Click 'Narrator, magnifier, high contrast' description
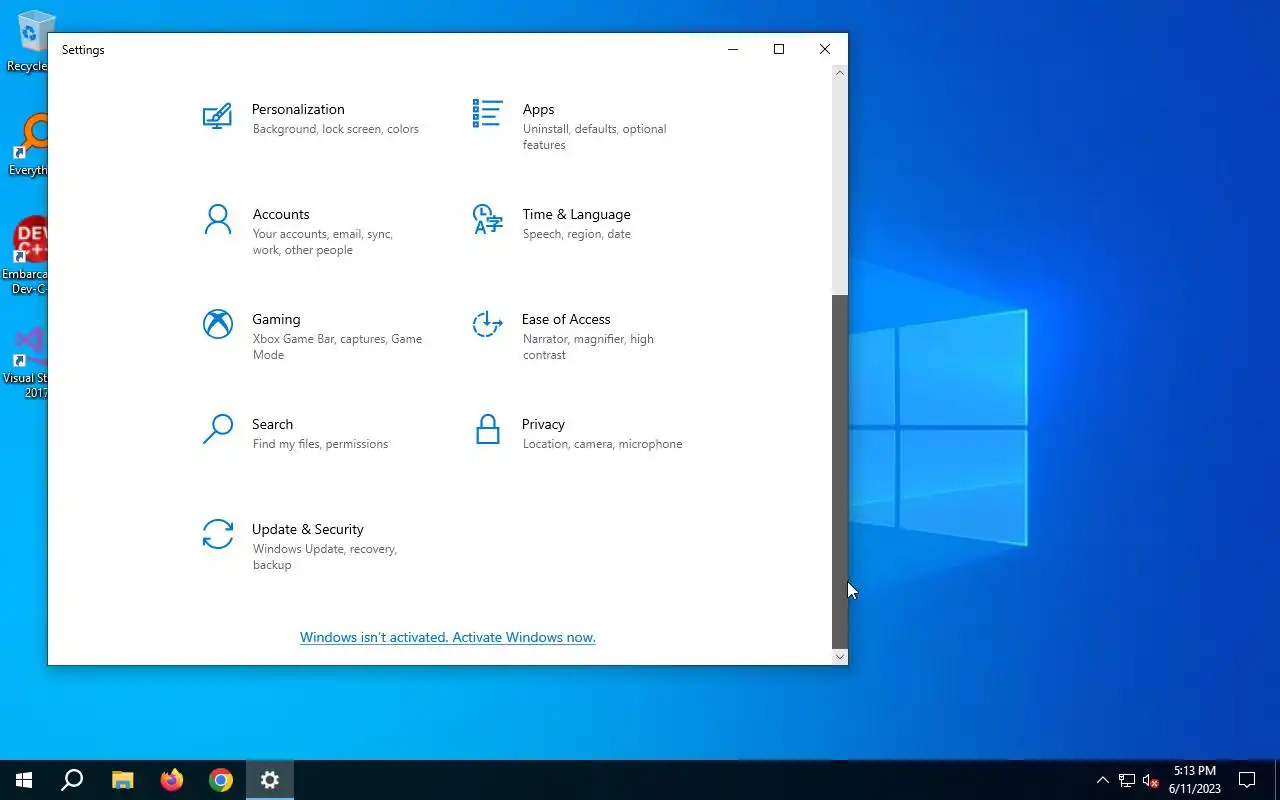 tap(588, 347)
